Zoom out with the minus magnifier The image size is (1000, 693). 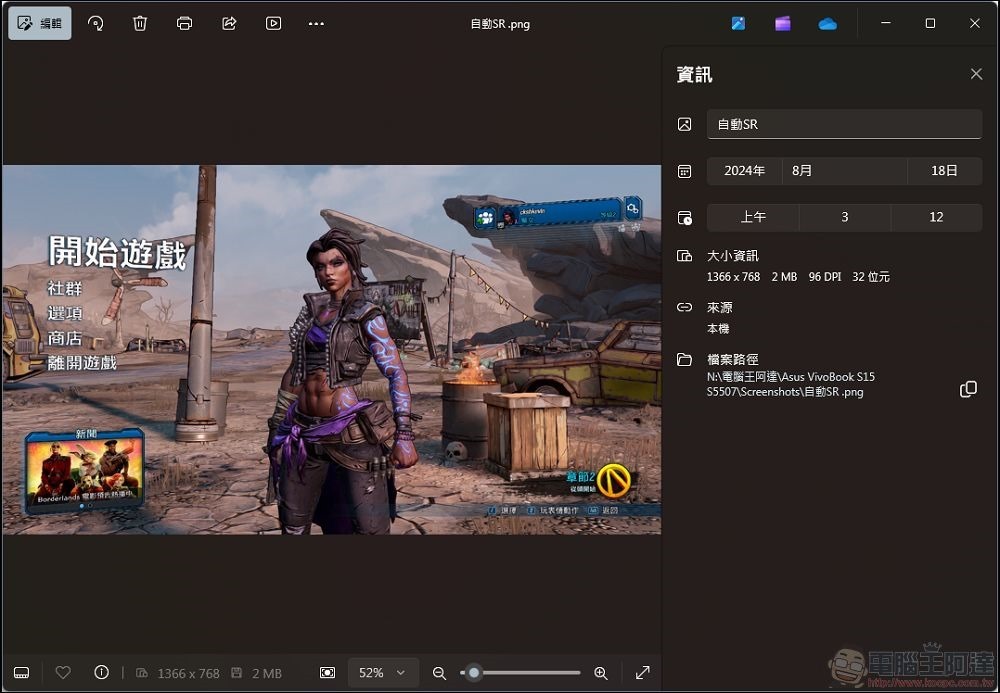pyautogui.click(x=439, y=673)
